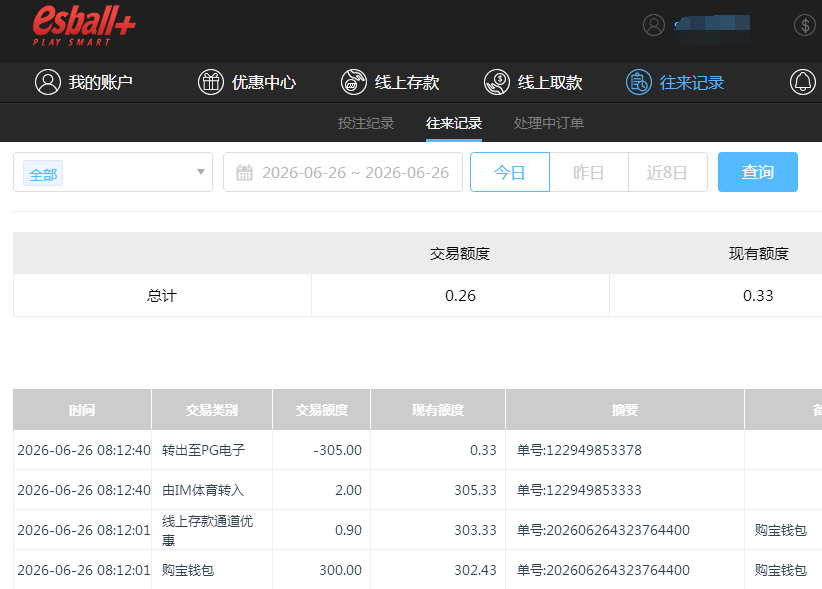Screen dimensions: 822x589
Task: Open 优惠中心 menu
Action: point(247,82)
